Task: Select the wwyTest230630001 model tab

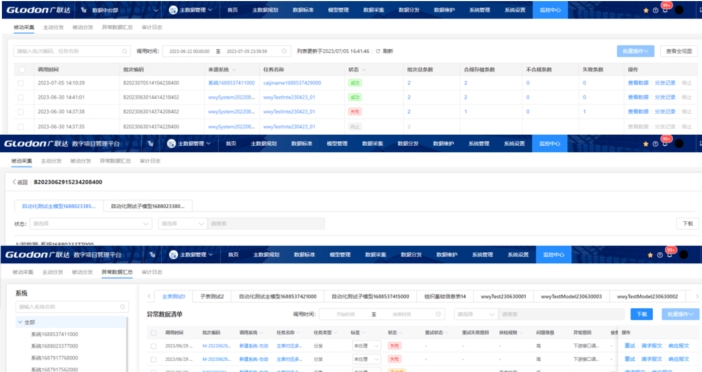Action: click(503, 297)
